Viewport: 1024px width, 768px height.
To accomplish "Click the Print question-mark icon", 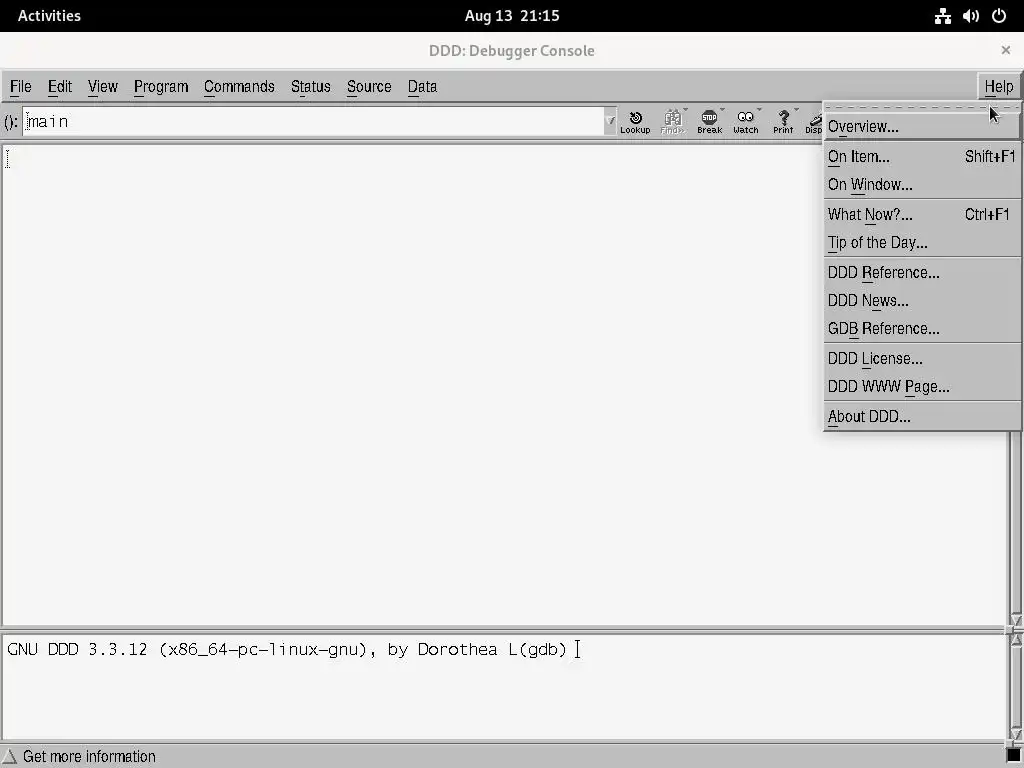I will [783, 121].
